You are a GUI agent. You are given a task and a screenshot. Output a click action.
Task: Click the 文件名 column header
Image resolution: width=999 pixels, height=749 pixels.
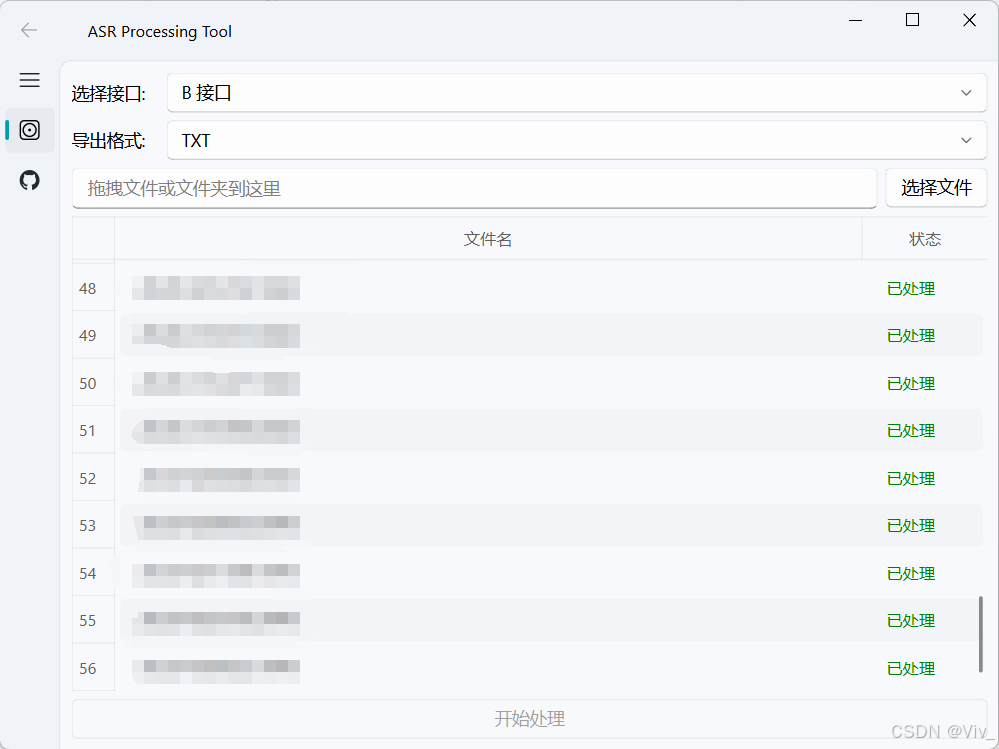pos(488,239)
